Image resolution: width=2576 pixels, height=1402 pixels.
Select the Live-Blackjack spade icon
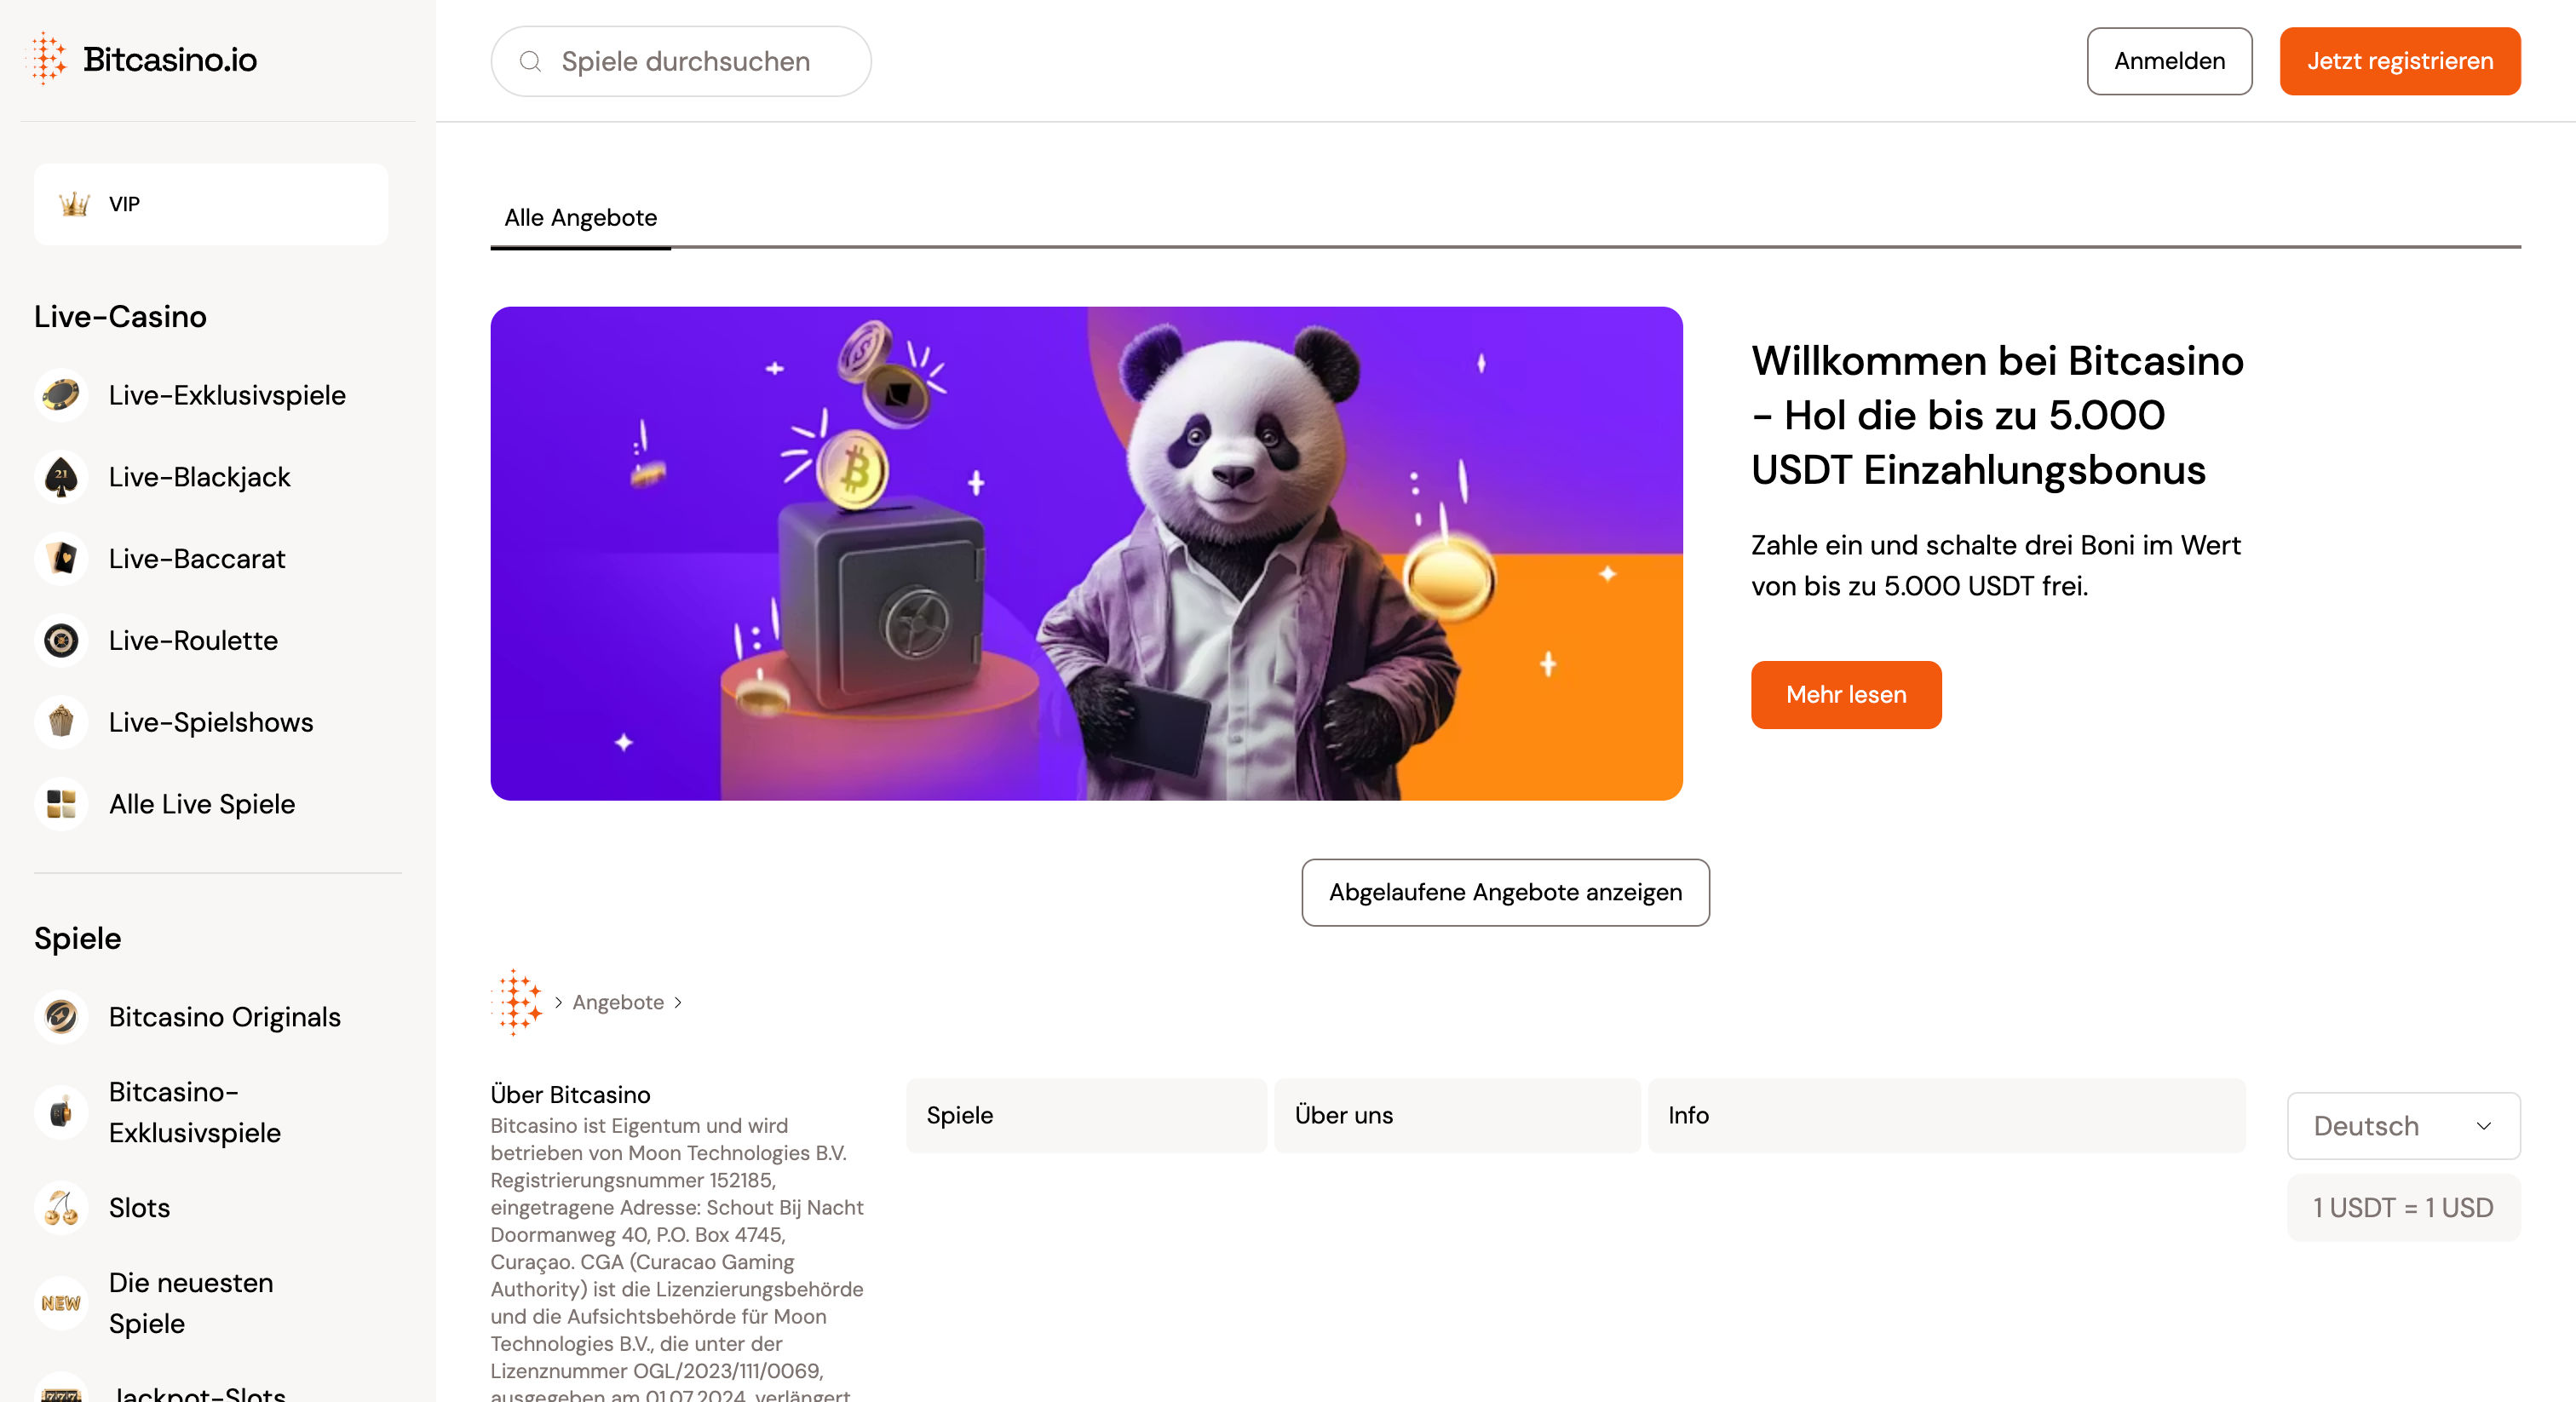tap(61, 477)
